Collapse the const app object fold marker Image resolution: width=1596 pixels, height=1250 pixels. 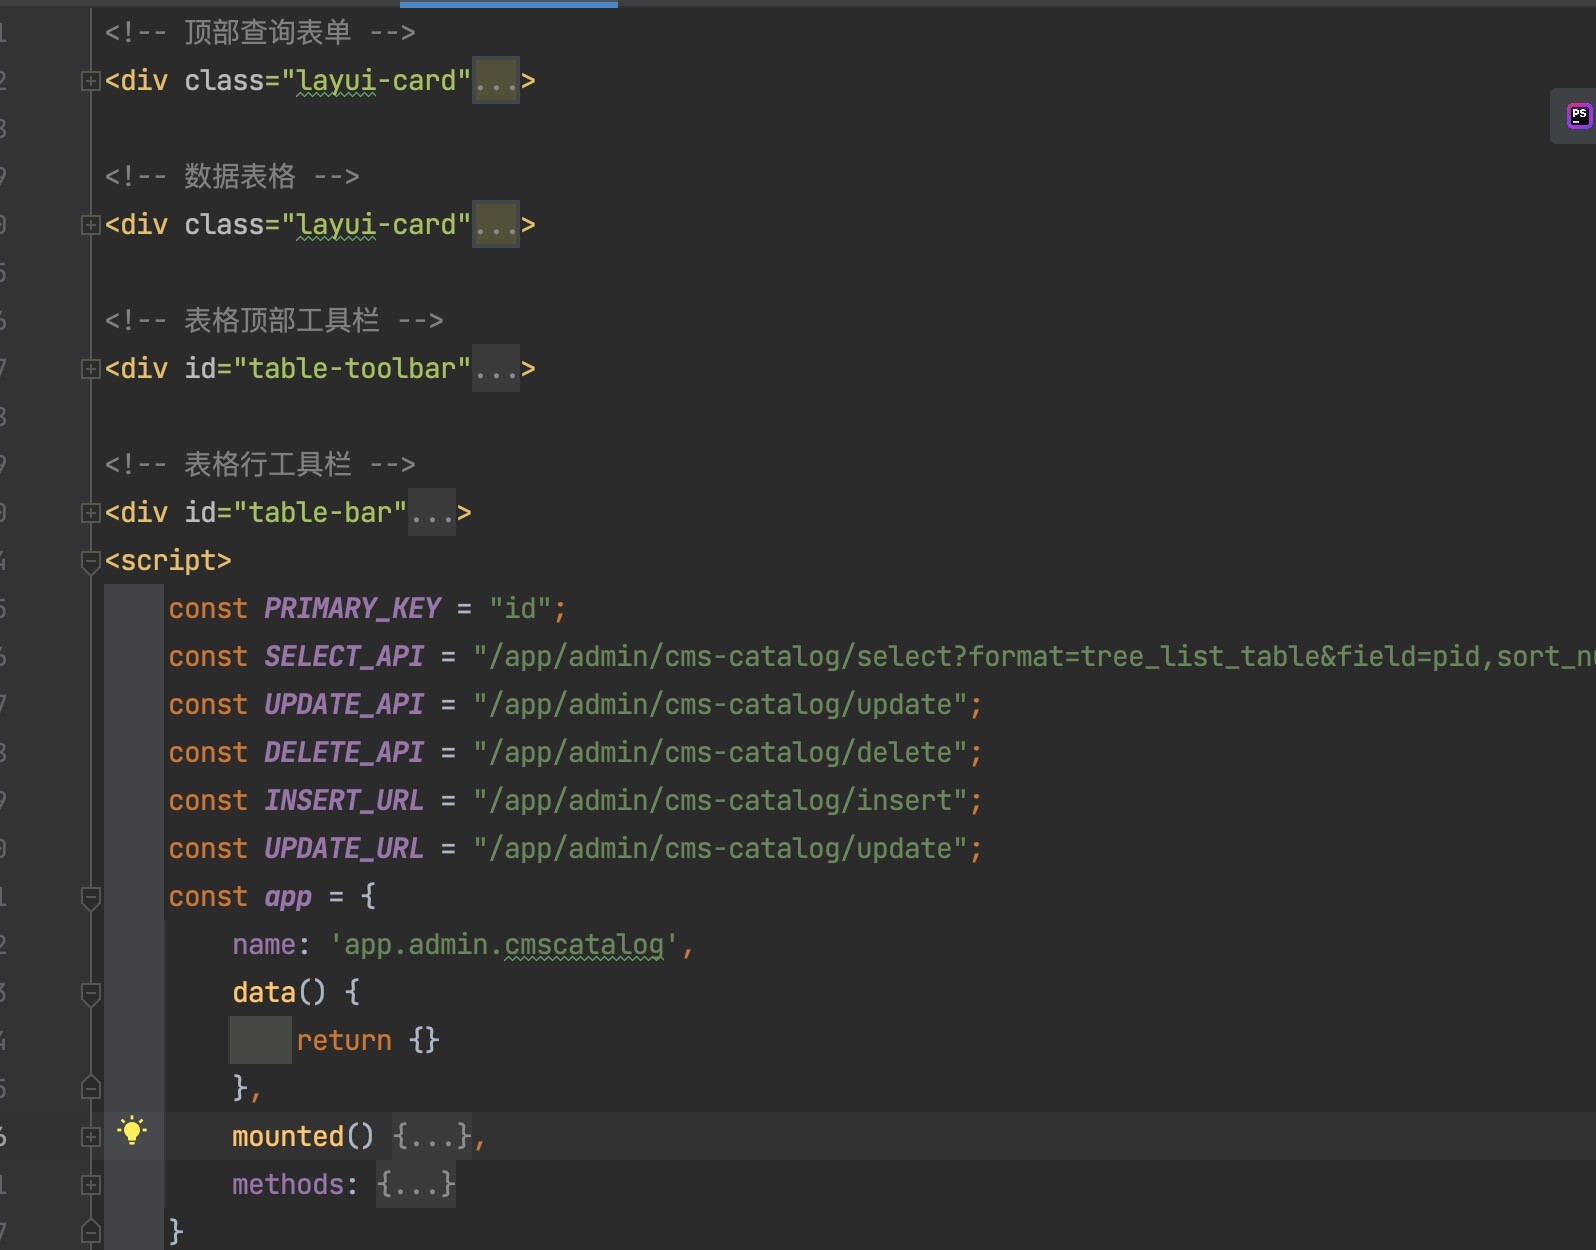point(91,898)
